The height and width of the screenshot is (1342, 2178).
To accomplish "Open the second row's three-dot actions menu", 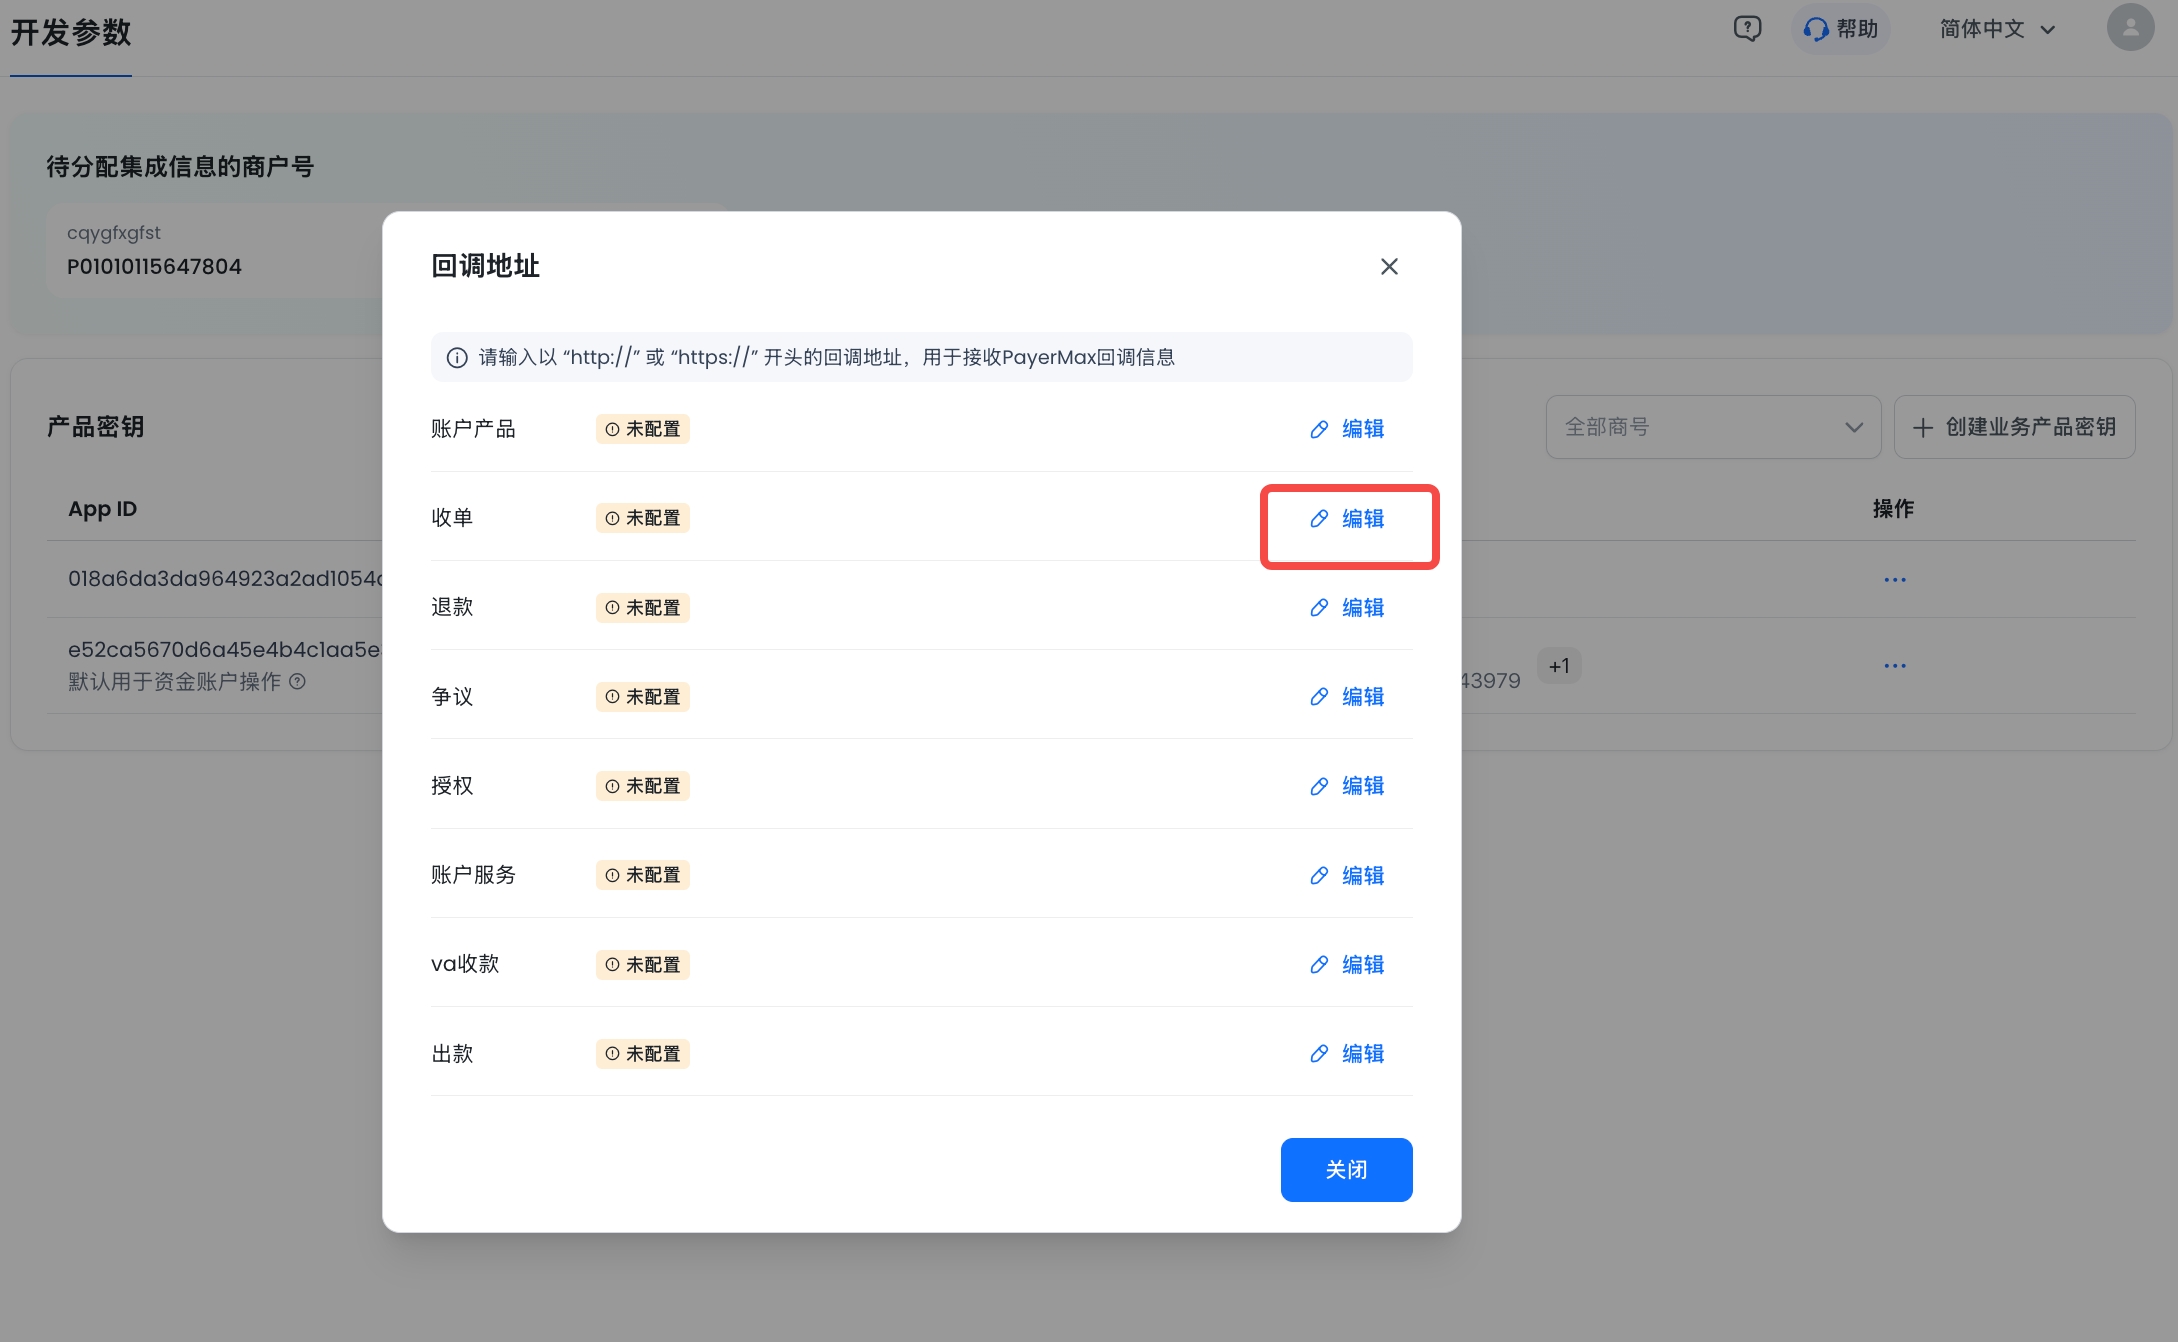I will click(1894, 666).
